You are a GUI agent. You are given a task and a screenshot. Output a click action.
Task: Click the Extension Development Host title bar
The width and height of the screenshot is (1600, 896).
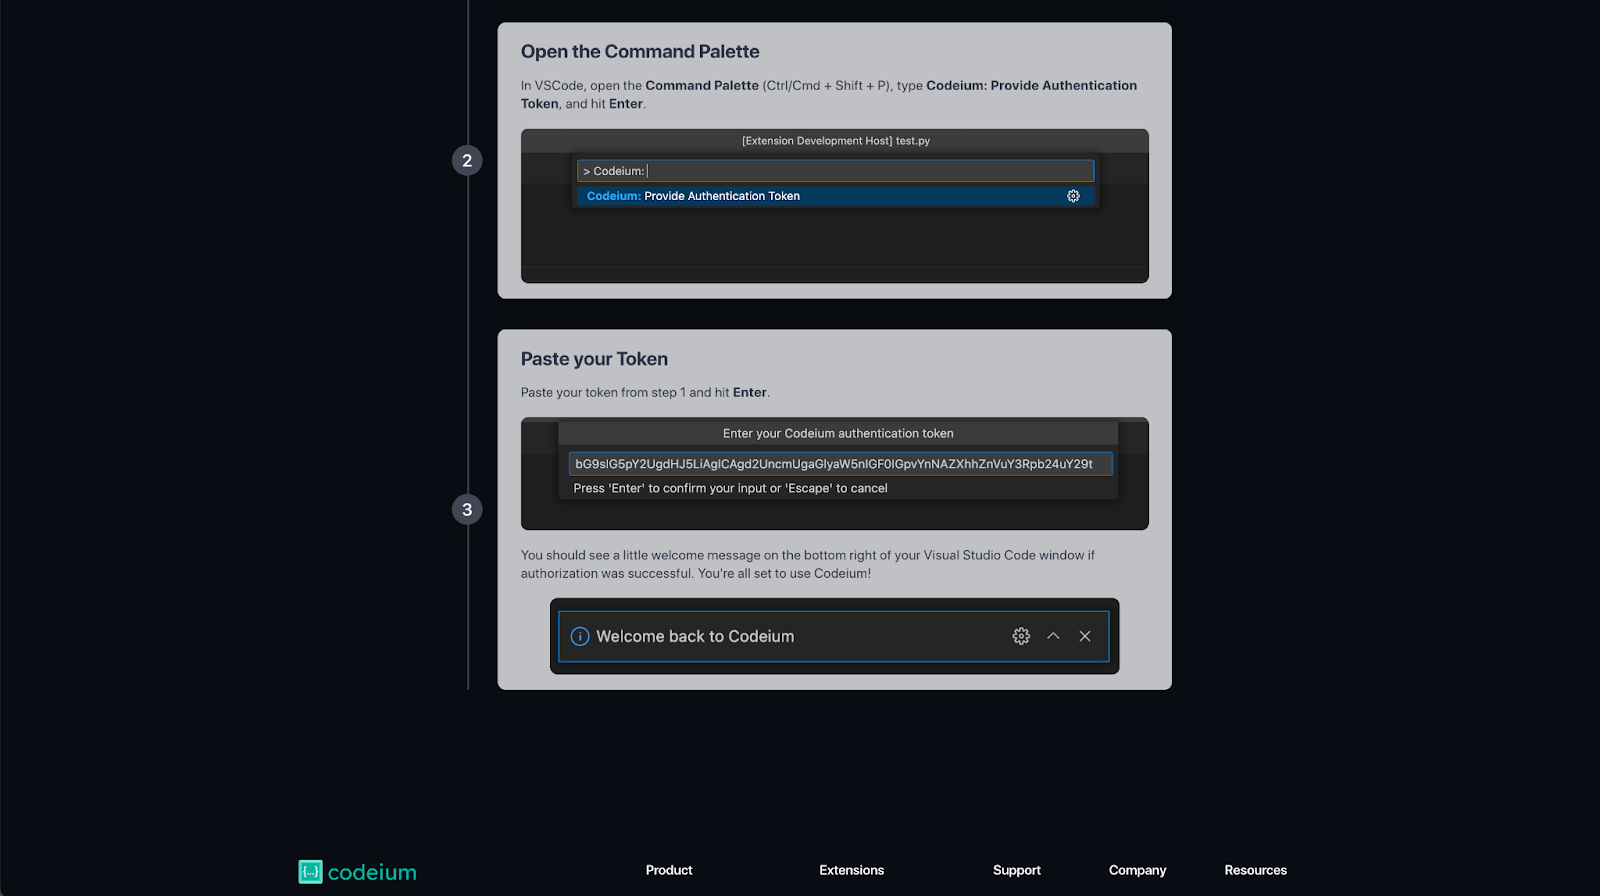(x=835, y=141)
